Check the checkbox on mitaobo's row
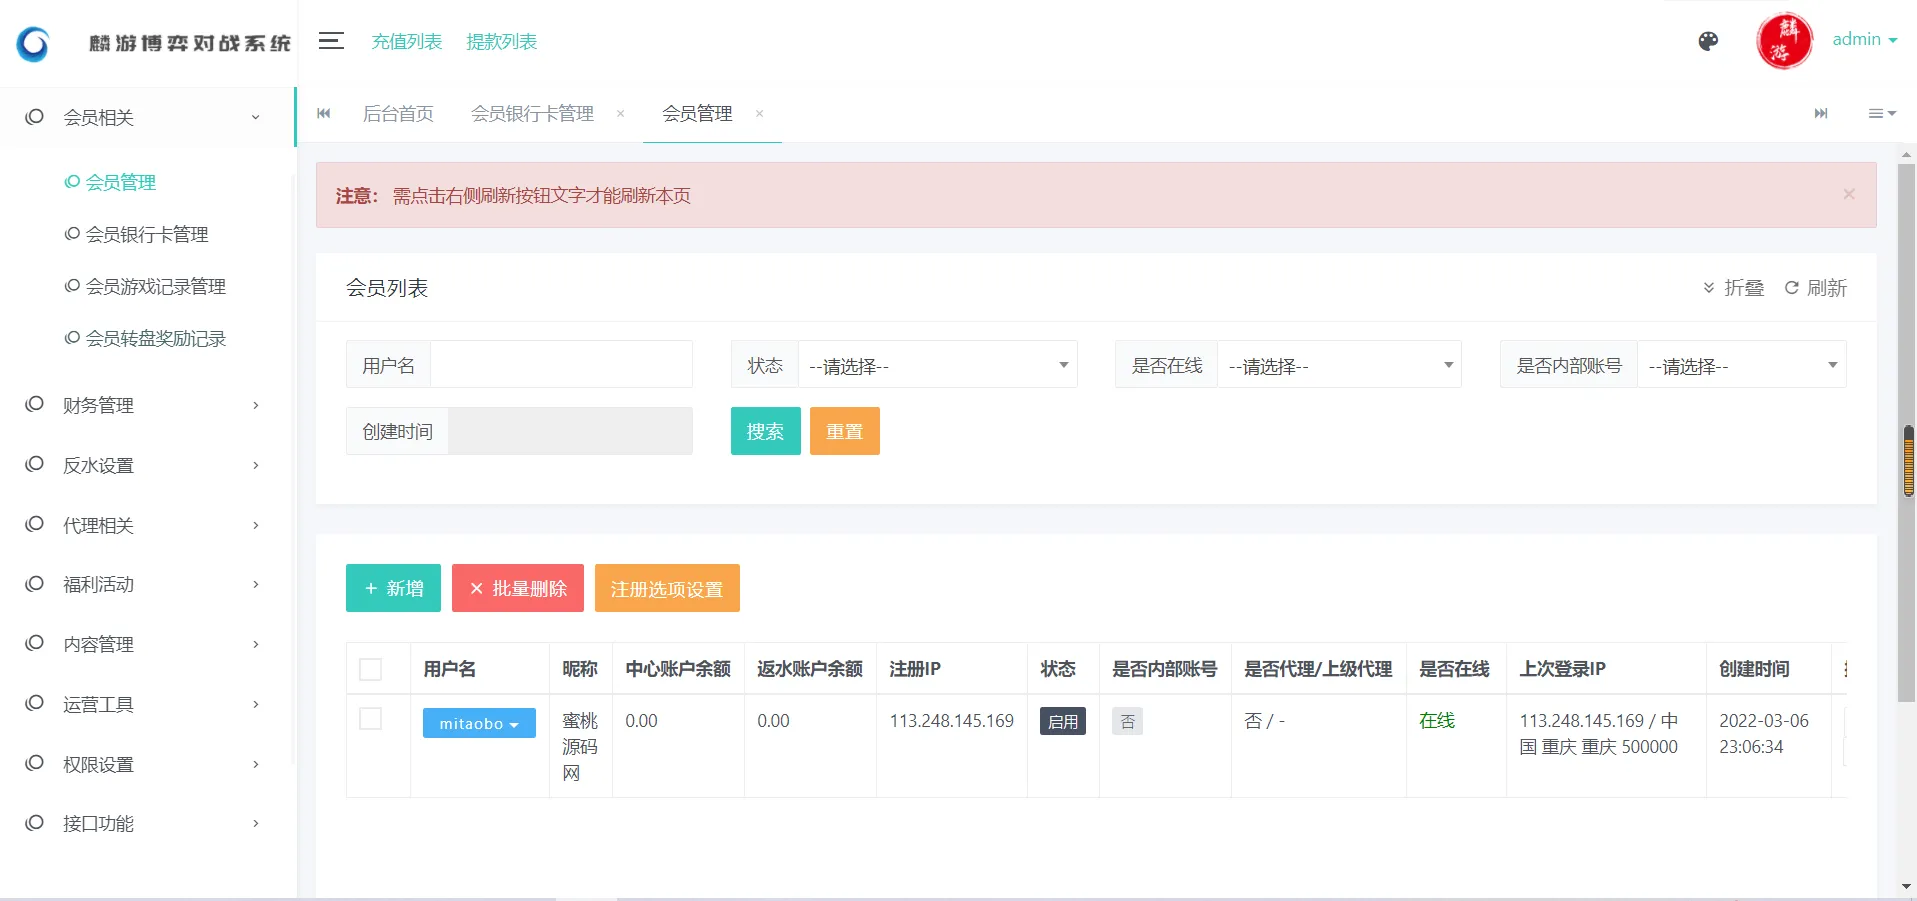The image size is (1917, 901). pyautogui.click(x=371, y=718)
